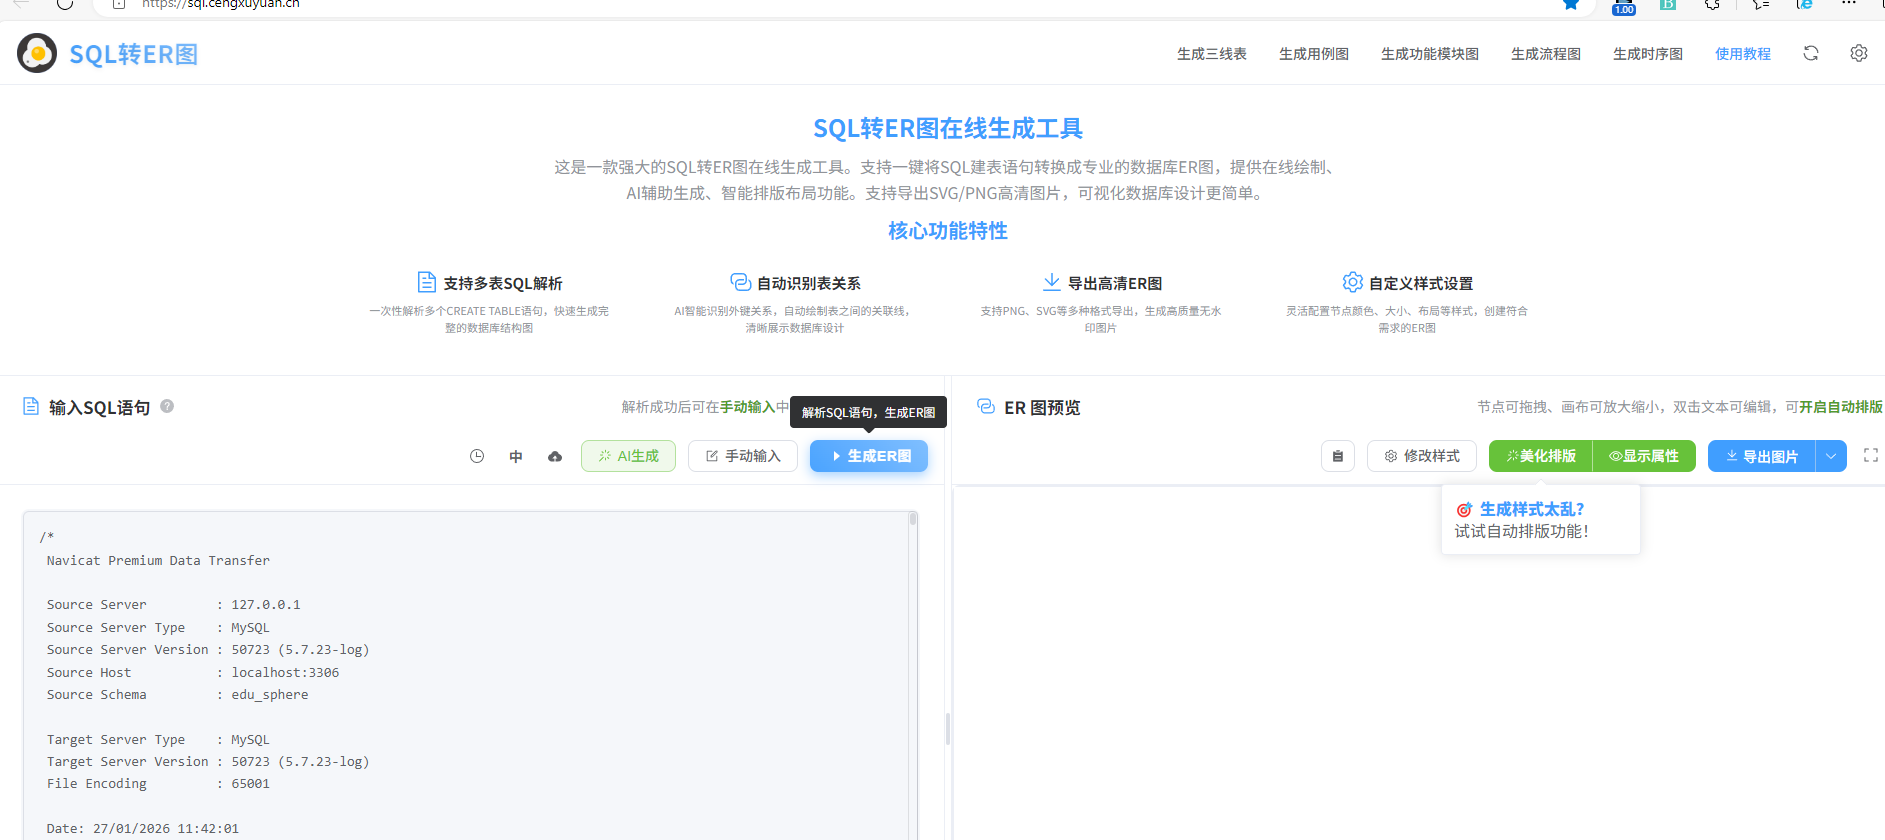This screenshot has width=1885, height=840.
Task: Click the link icon beside ER 图预览
Action: [985, 406]
